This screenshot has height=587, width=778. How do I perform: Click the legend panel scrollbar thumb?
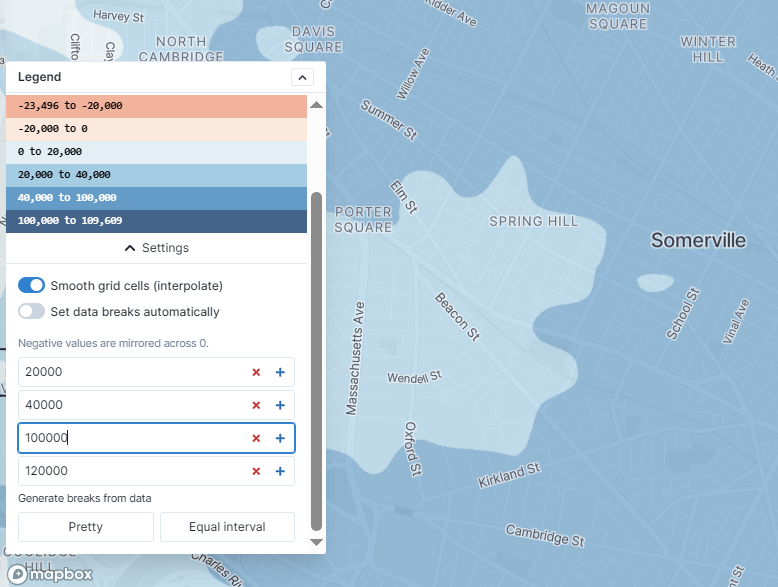(316, 362)
